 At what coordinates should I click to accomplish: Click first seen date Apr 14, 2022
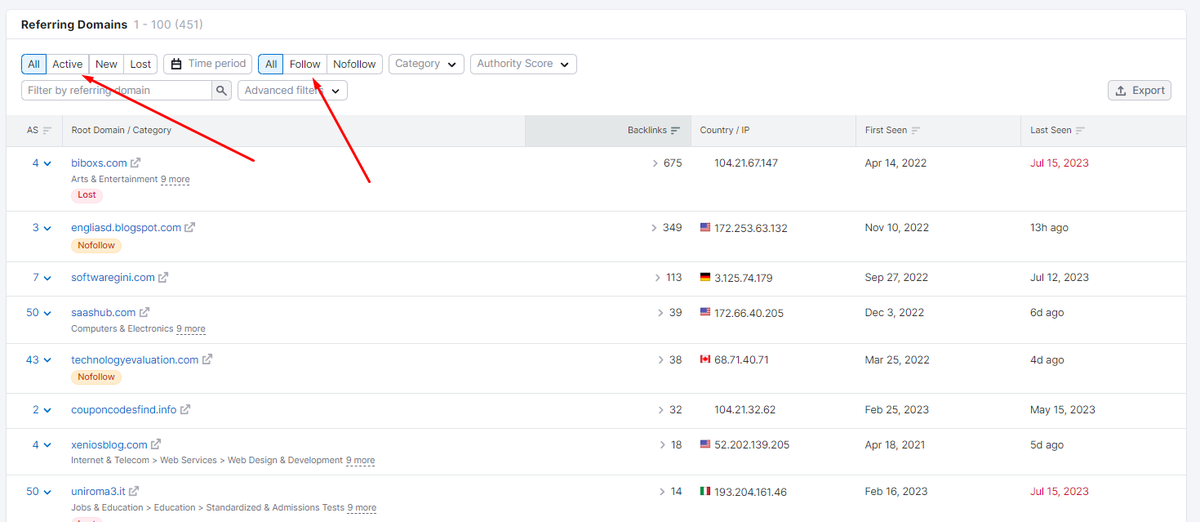point(896,163)
